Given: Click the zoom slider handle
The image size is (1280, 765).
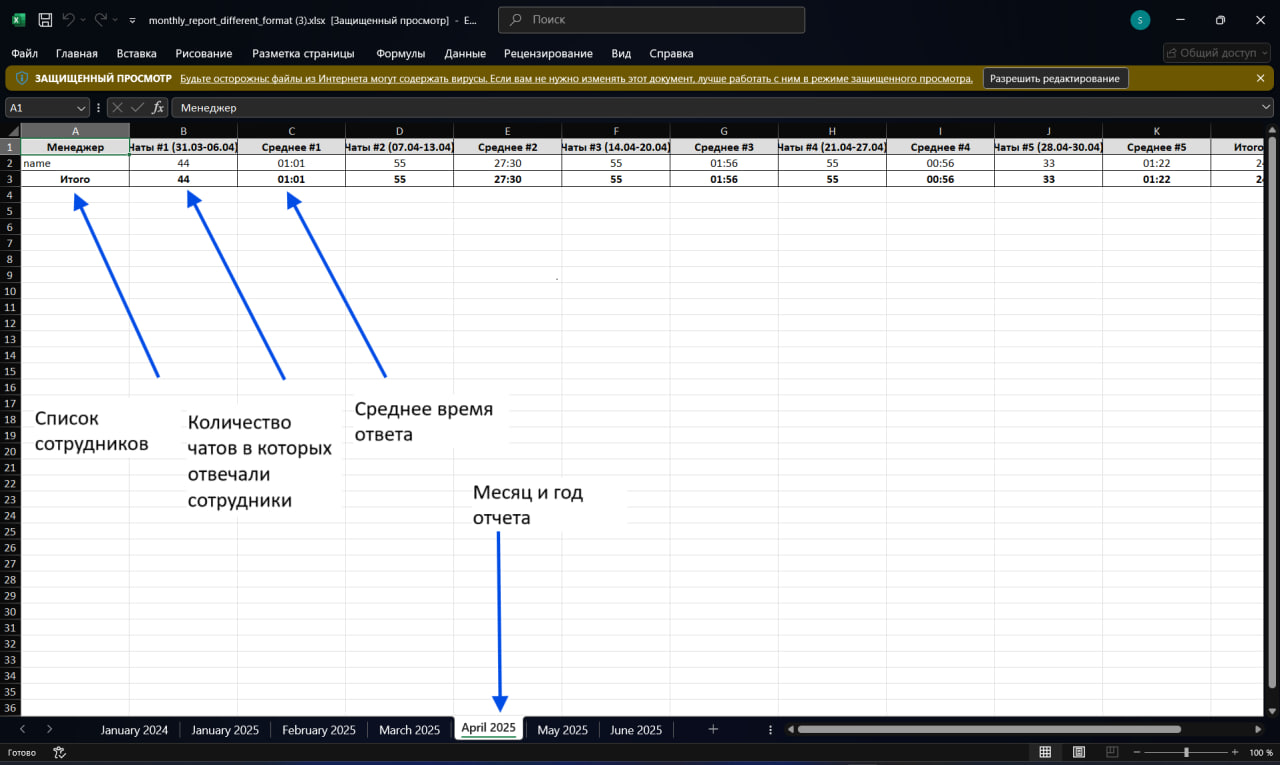Looking at the screenshot, I should (x=1186, y=752).
